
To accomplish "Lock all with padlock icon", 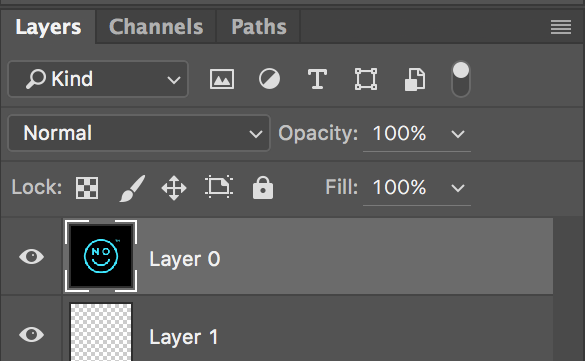I will pyautogui.click(x=263, y=187).
